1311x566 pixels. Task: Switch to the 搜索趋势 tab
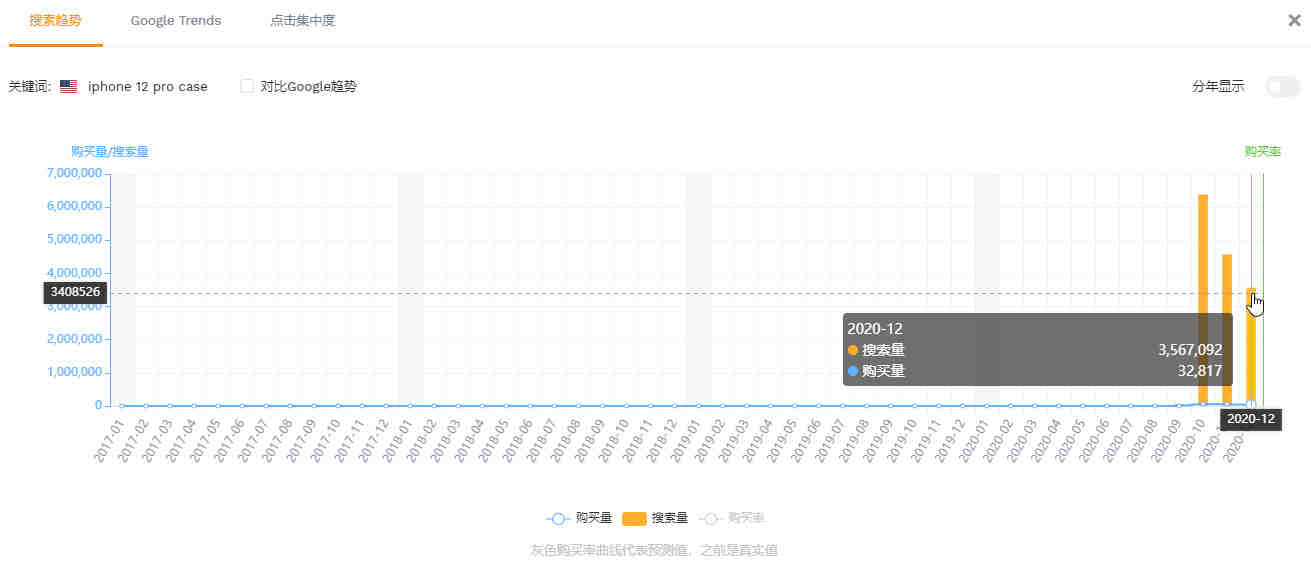(56, 20)
